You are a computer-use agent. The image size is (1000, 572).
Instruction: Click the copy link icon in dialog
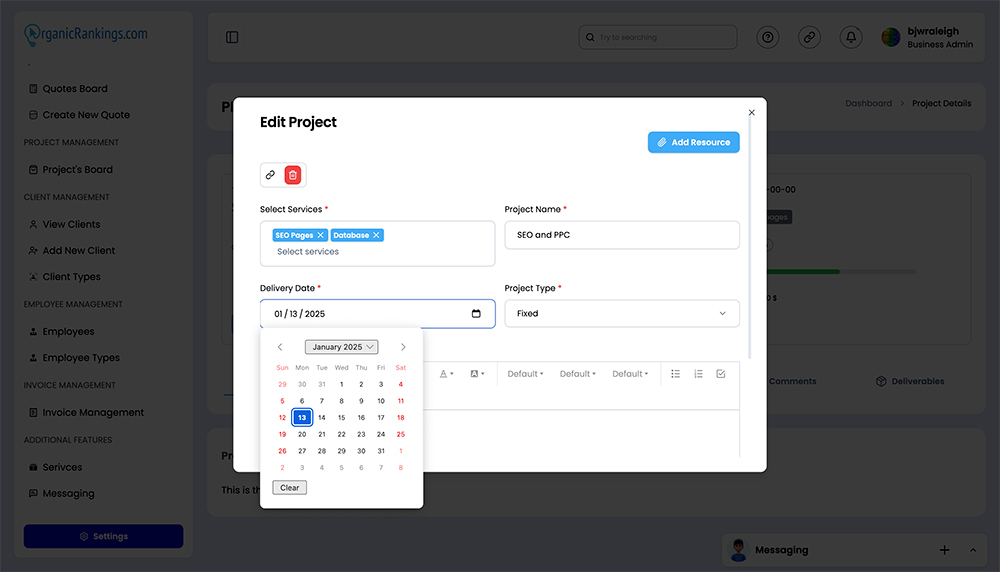pos(270,175)
